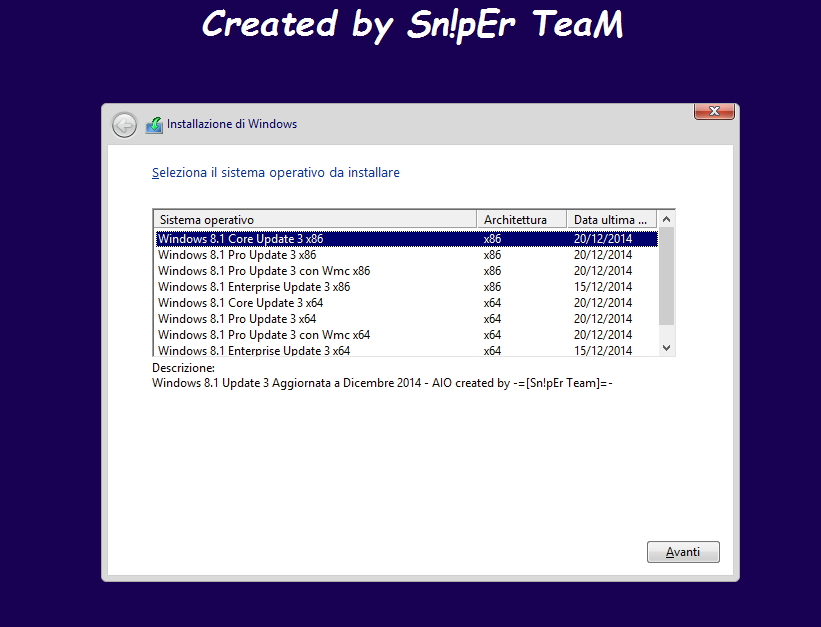This screenshot has height=627, width=821.
Task: Sort by Architettura column header
Action: tap(522, 219)
